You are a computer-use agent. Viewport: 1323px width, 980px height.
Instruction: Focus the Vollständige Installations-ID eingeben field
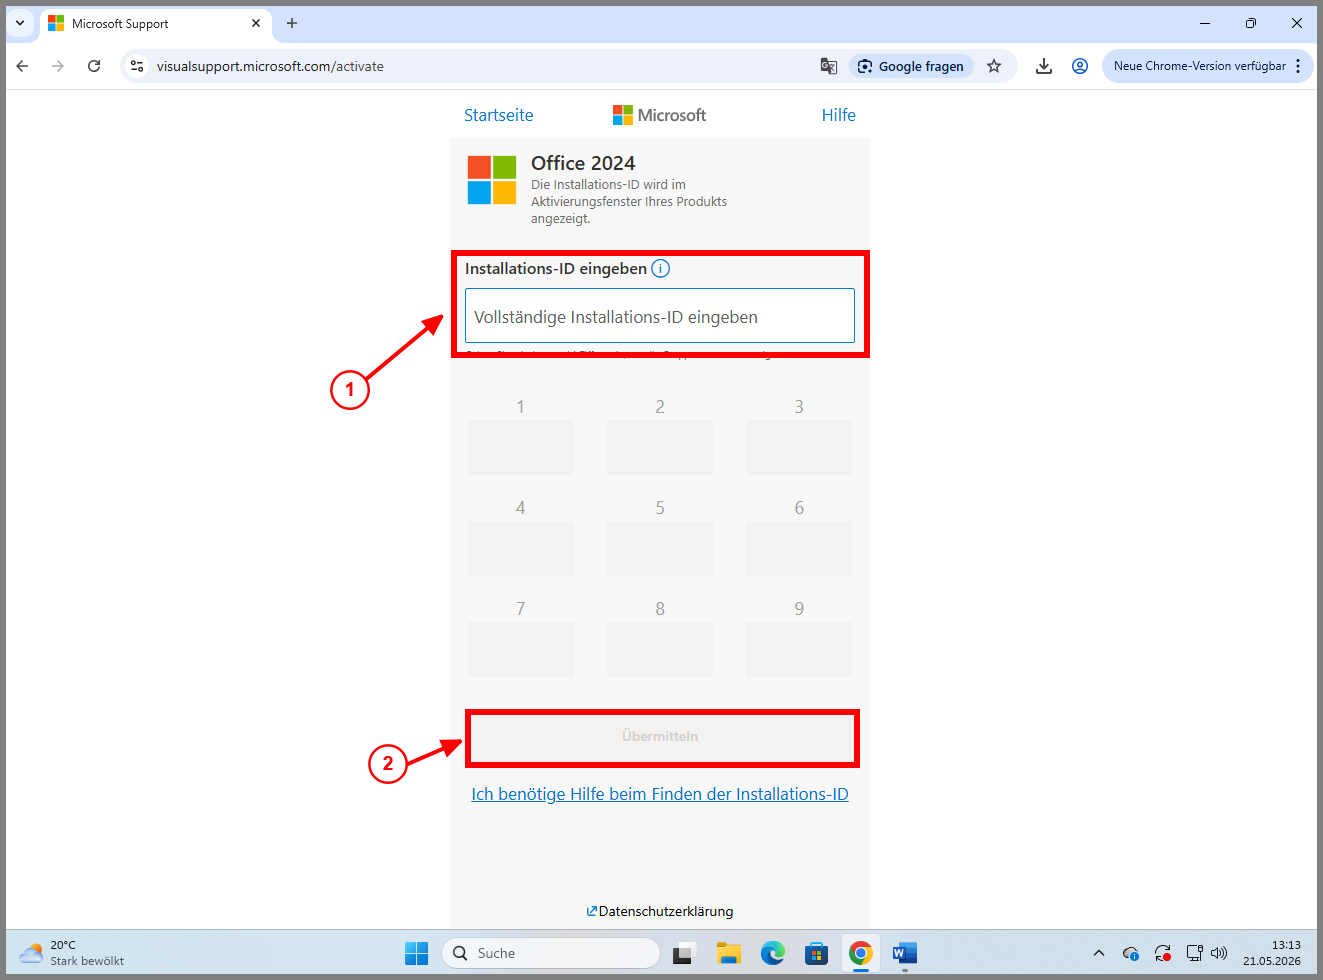pos(660,316)
